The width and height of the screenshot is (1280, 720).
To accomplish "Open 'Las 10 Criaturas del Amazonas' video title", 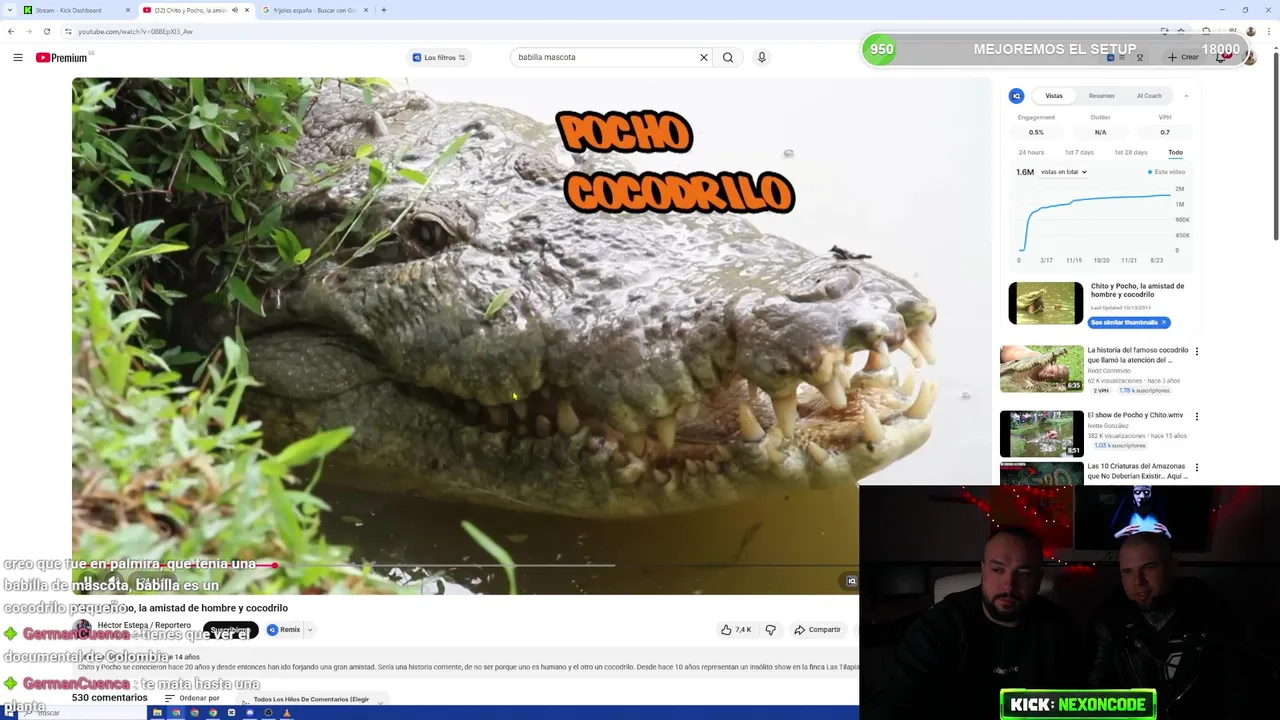I will point(1136,471).
